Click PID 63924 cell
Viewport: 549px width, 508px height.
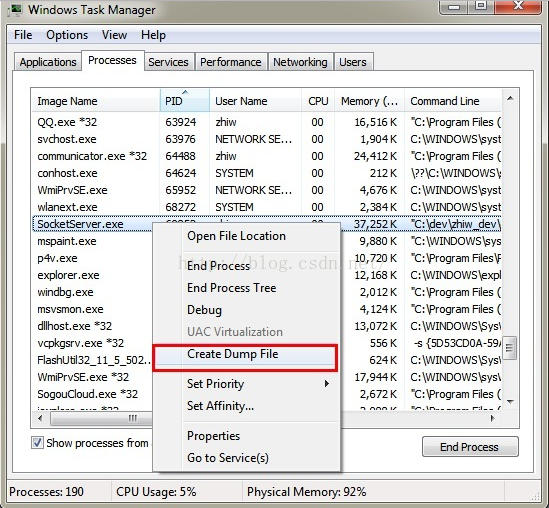pos(181,122)
